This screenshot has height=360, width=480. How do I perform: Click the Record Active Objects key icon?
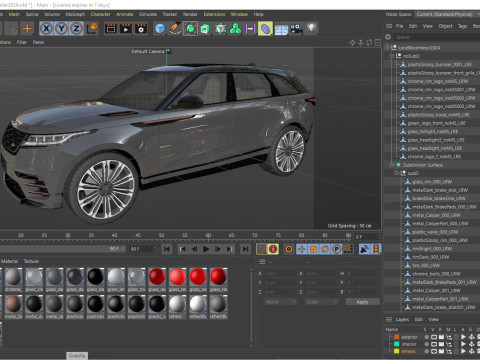tap(262, 249)
